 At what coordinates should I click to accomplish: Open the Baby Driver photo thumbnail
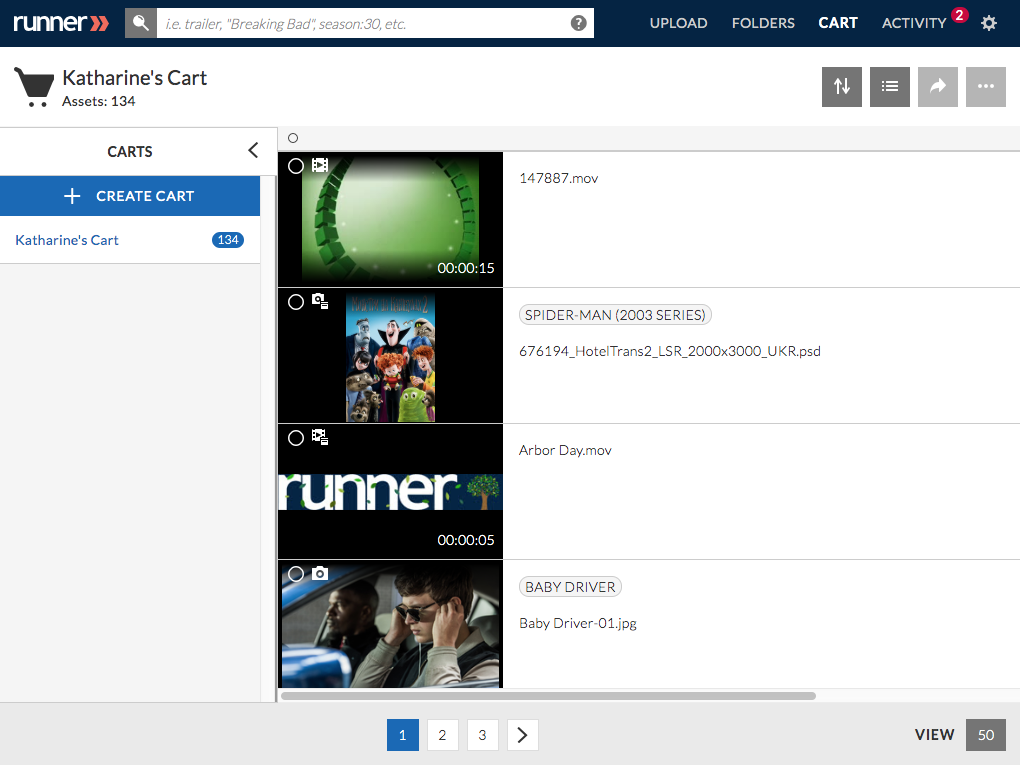pos(390,624)
